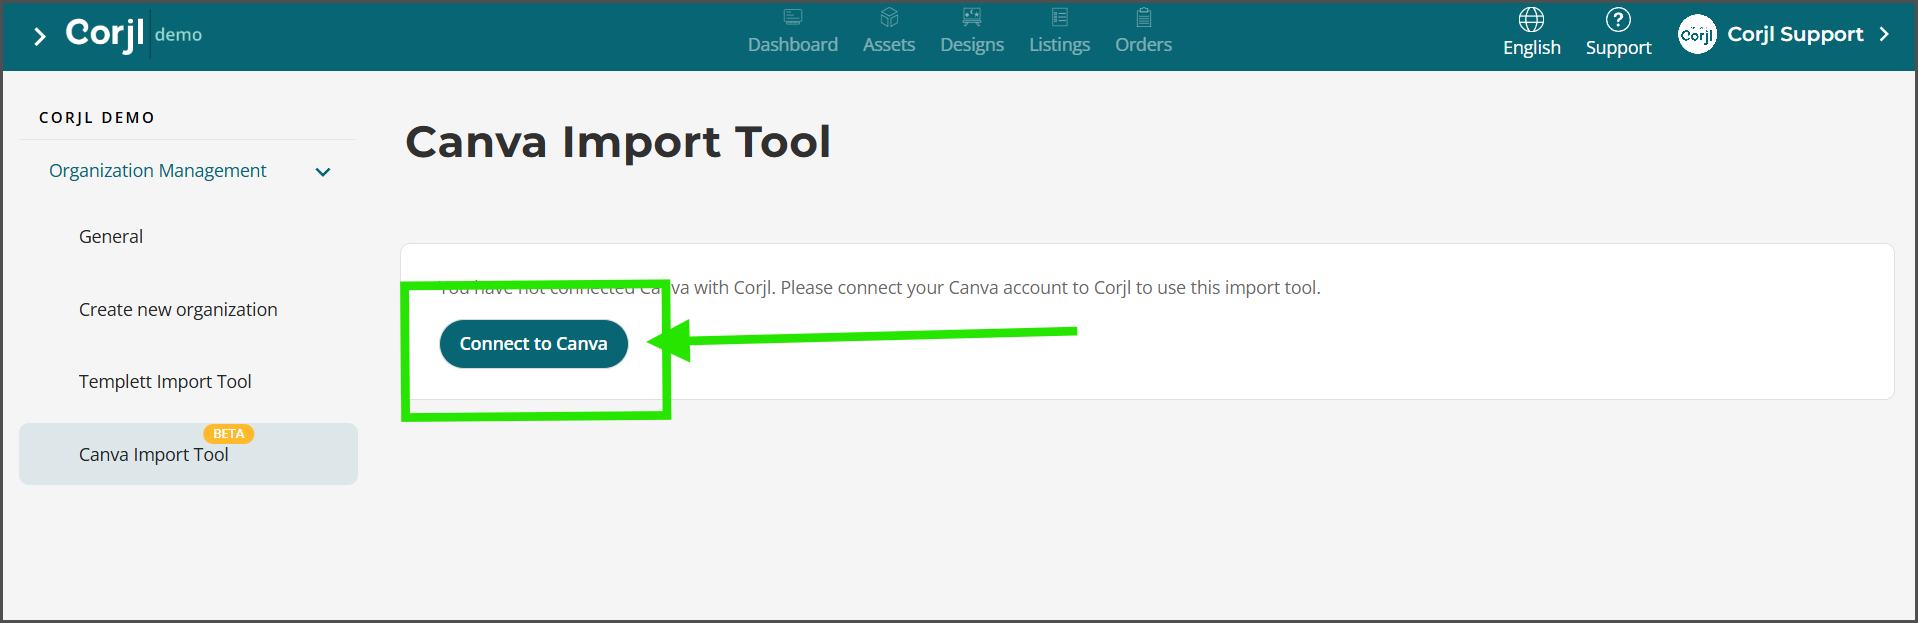Open the Corjl logo home link
The width and height of the screenshot is (1918, 623).
point(105,34)
